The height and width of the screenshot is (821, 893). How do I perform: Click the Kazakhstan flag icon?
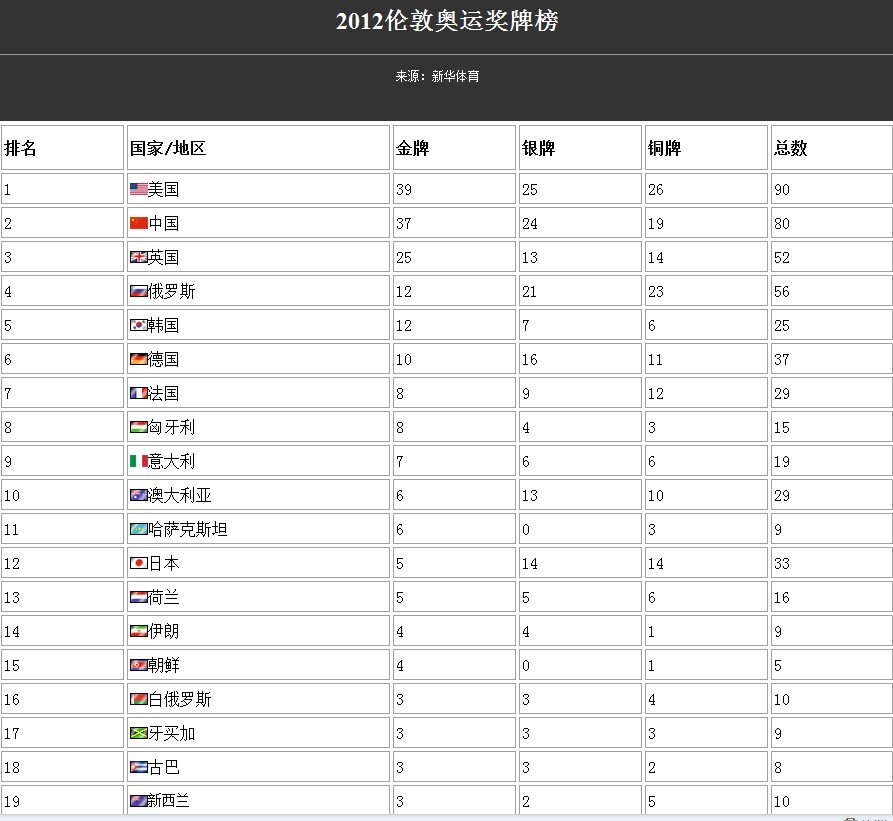click(138, 529)
